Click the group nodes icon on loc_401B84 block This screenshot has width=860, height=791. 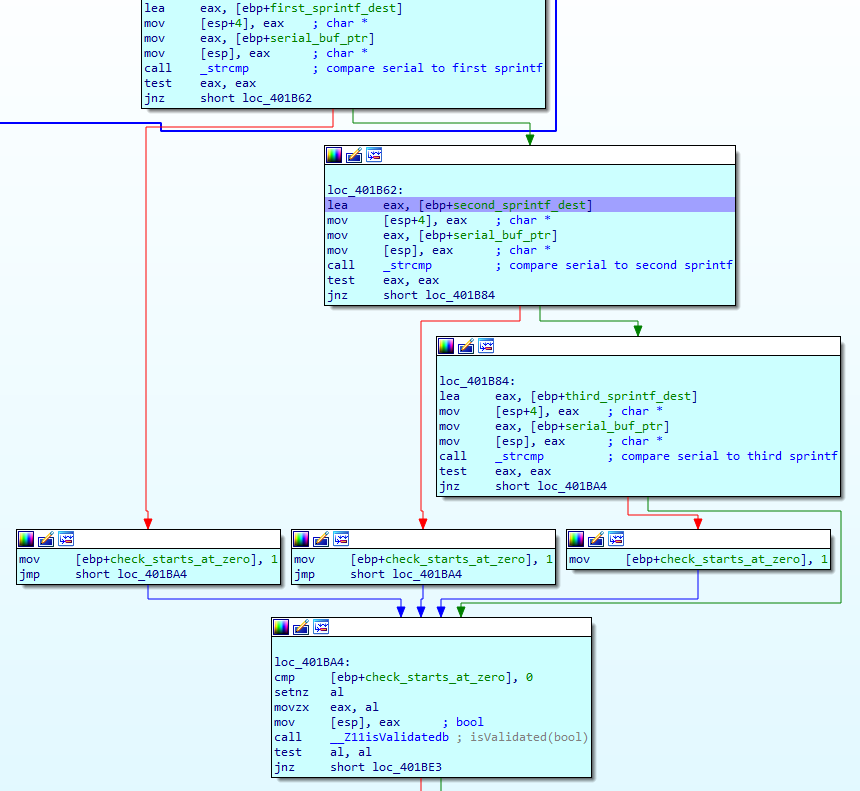pyautogui.click(x=486, y=346)
